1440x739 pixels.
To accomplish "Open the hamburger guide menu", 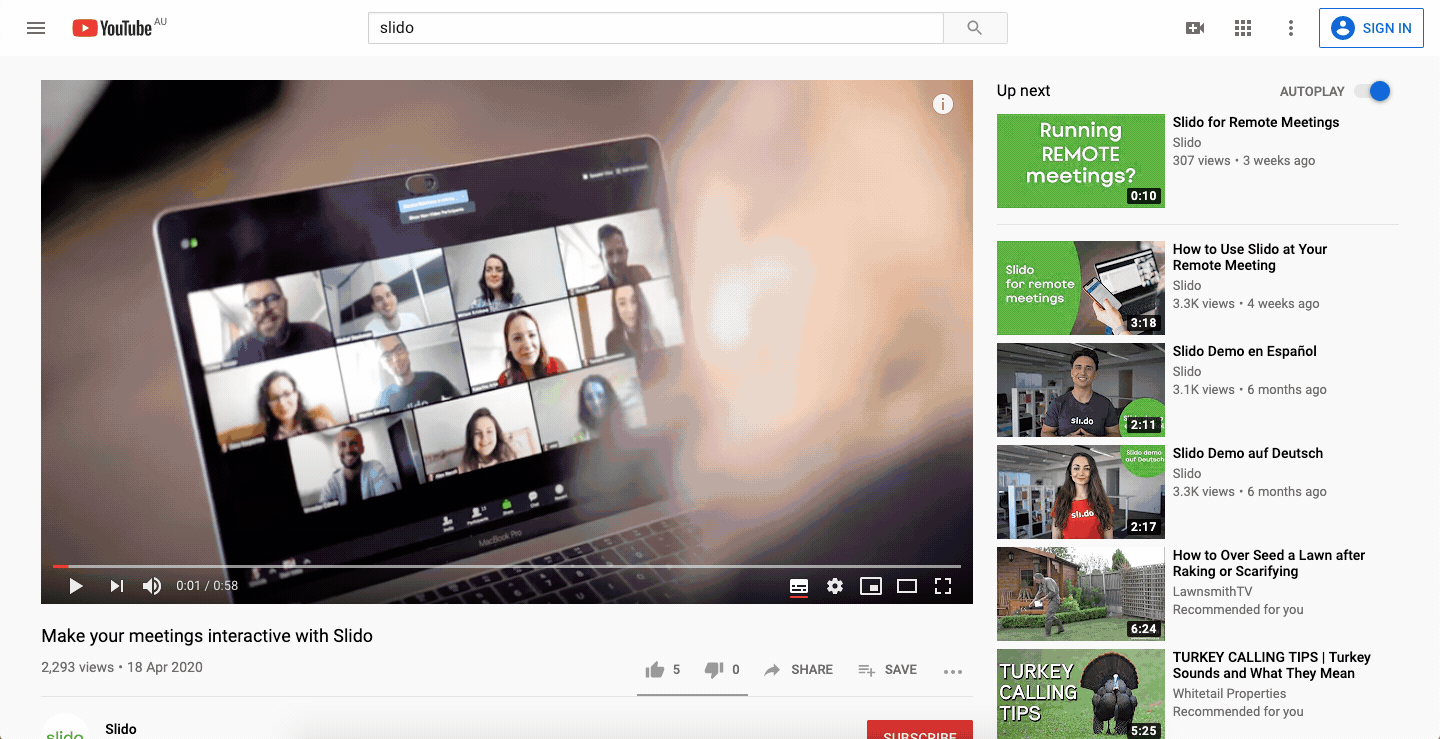I will 36,28.
